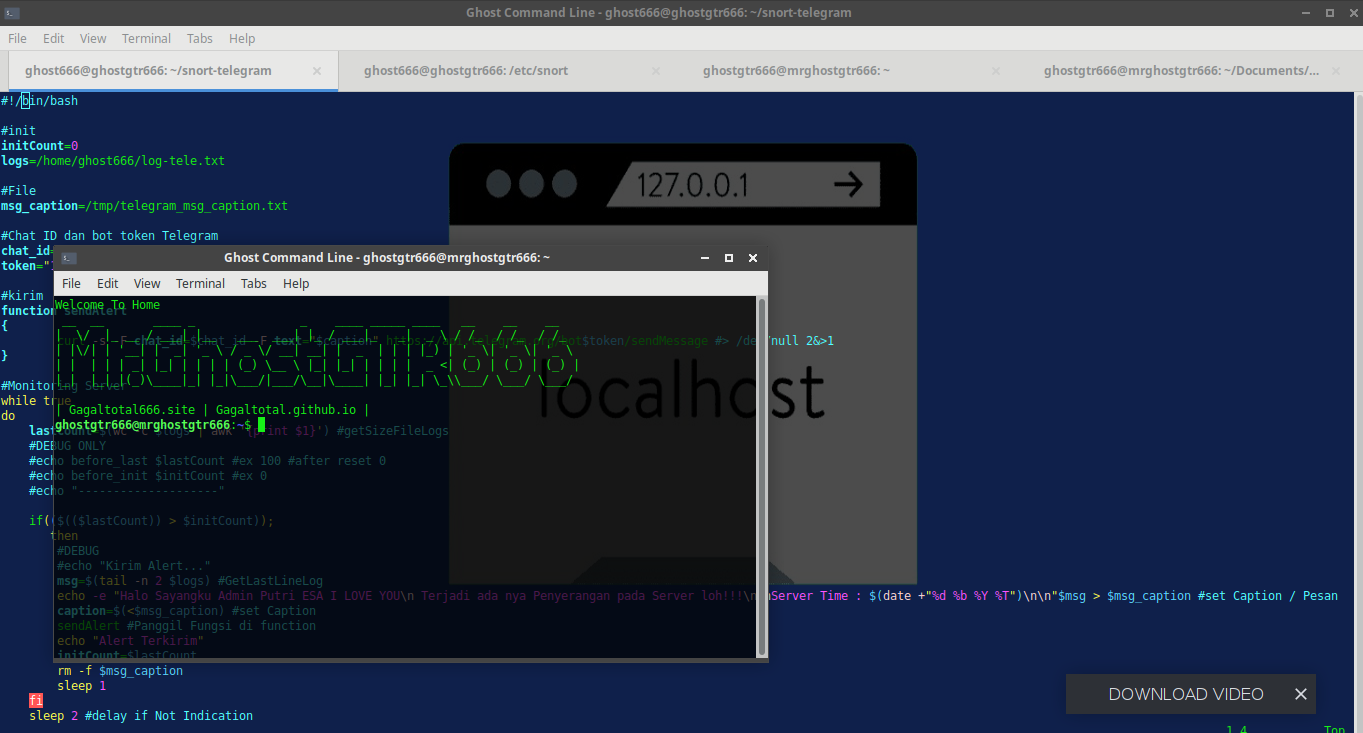Open Terminal menu in back terminal window
Screen dimensions: 1363x733
pos(146,38)
